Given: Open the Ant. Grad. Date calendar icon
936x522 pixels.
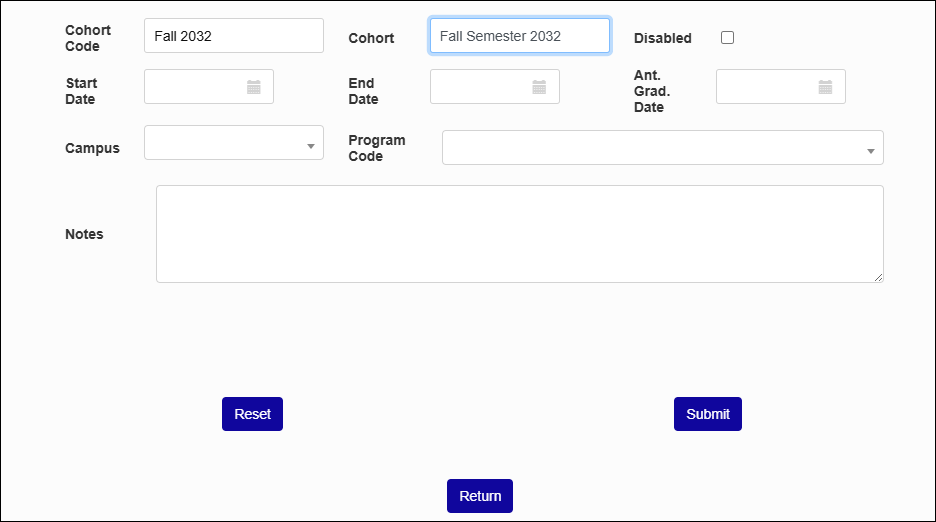Looking at the screenshot, I should [825, 87].
